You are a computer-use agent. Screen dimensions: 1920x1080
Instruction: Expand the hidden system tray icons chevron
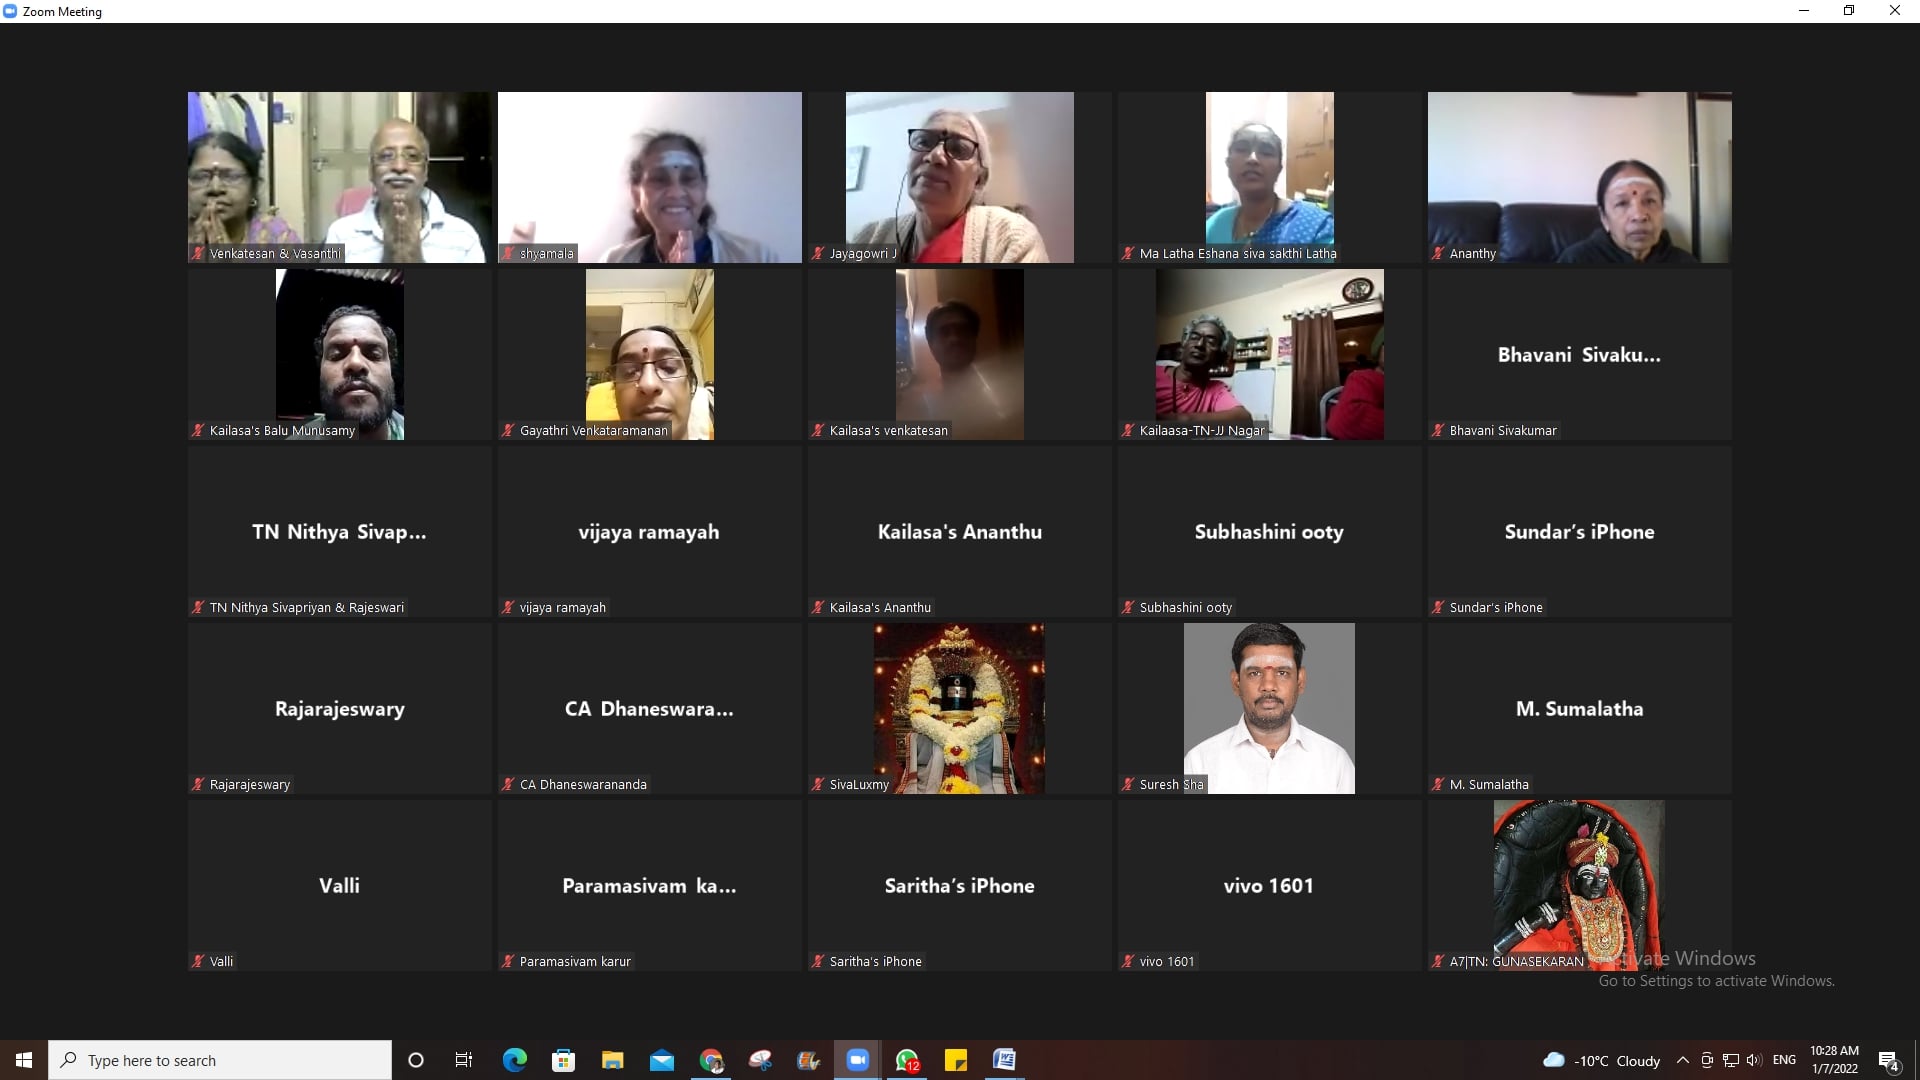(x=1682, y=1060)
